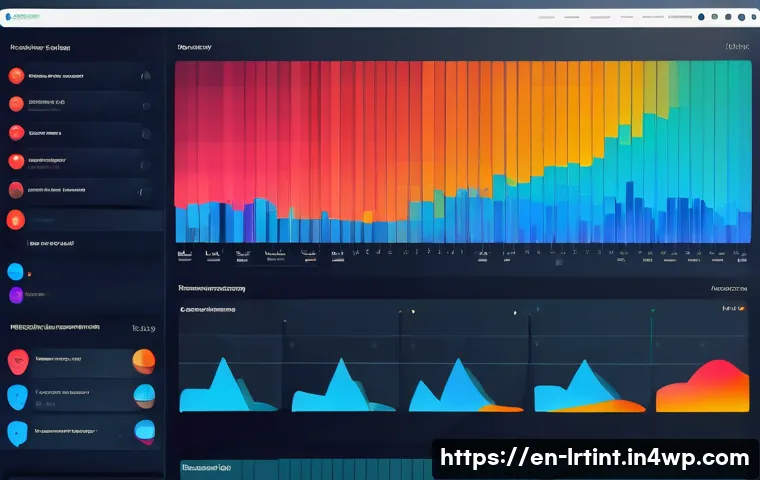
Task: Click the red speech-bubble icon in lower list
Action: (17, 360)
